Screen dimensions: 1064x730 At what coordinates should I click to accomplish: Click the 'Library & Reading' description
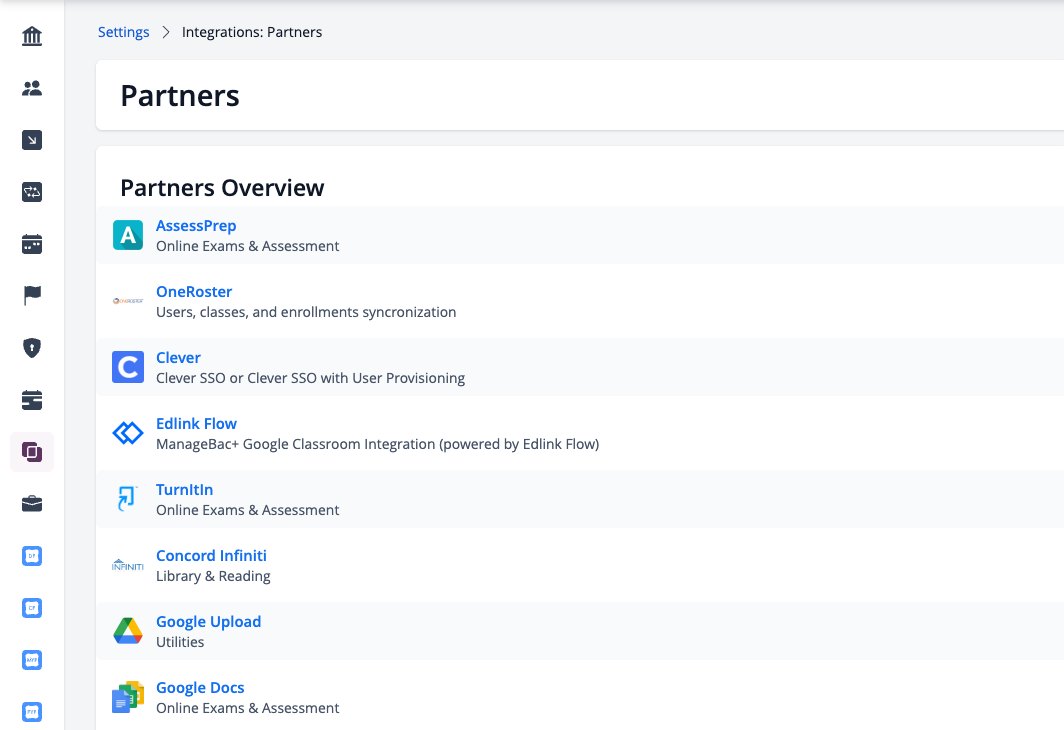(213, 576)
